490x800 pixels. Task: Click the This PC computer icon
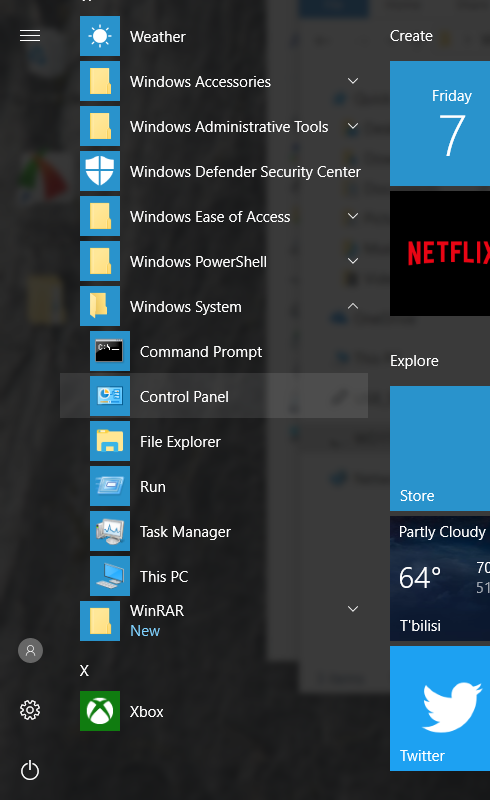pos(110,576)
